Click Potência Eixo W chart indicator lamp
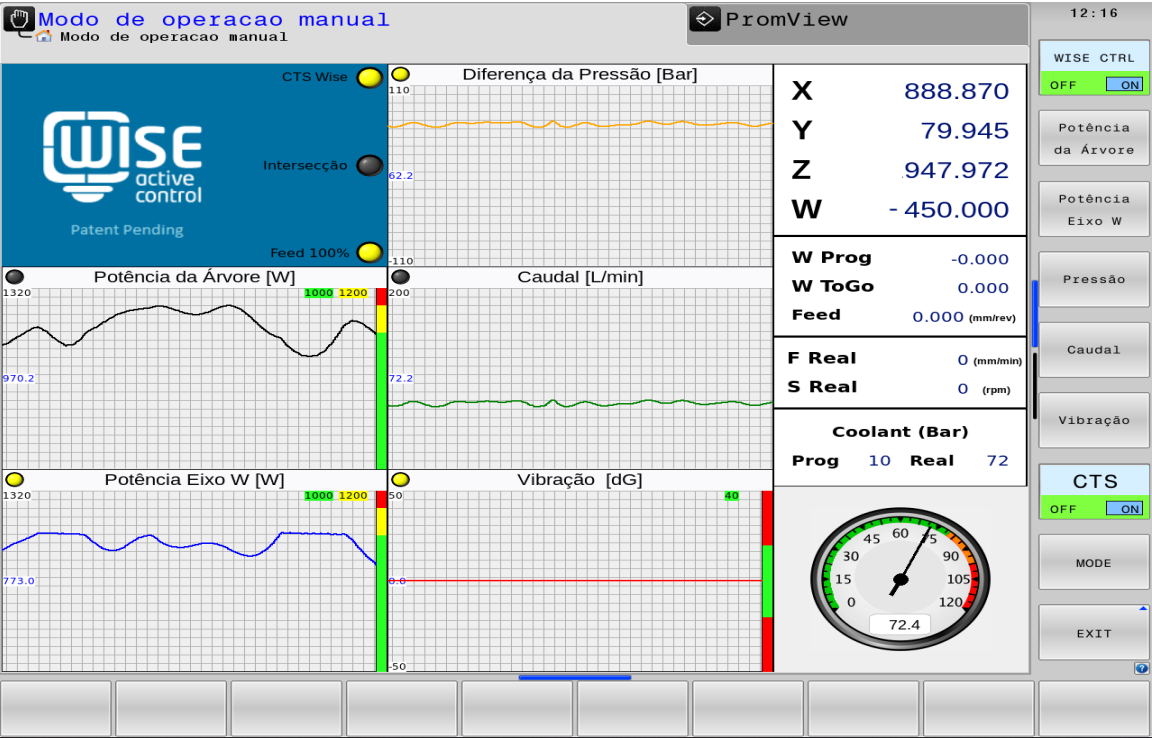 click(15, 480)
